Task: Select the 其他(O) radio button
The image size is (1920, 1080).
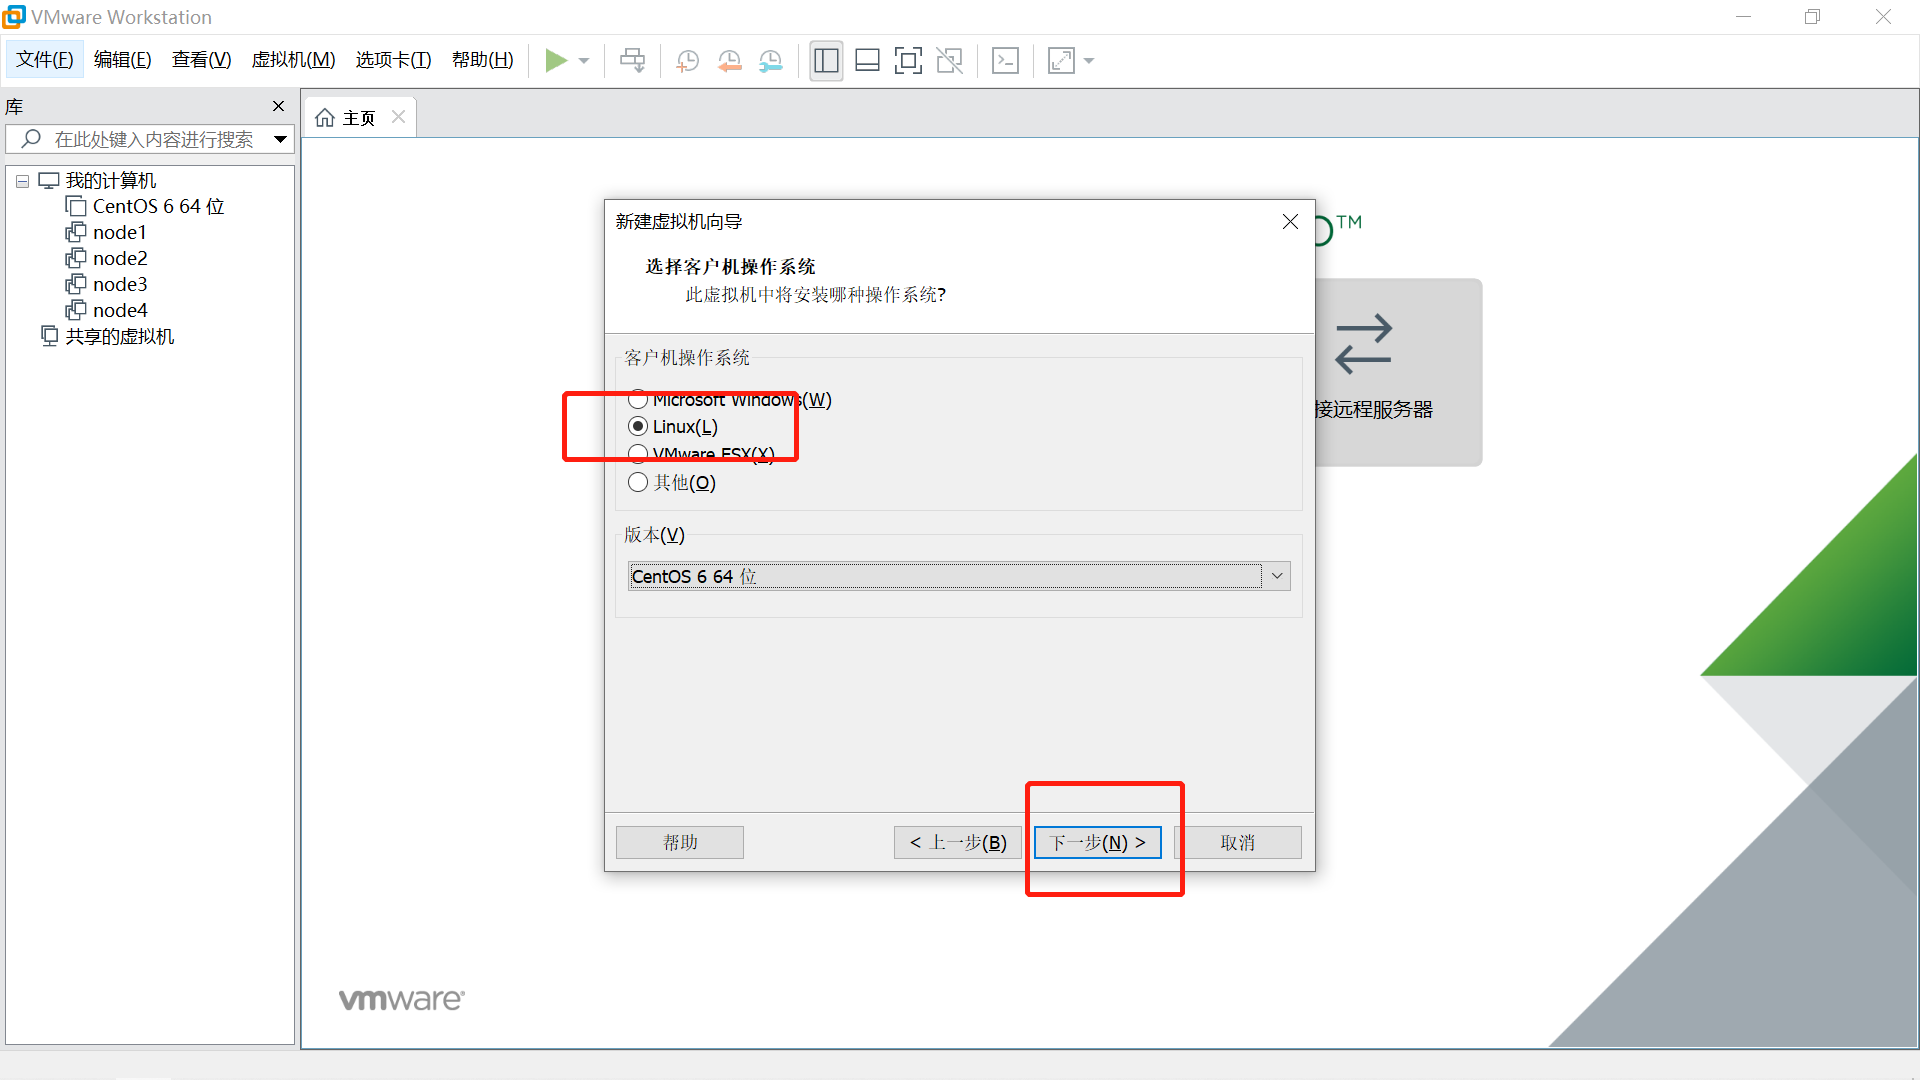Action: point(638,483)
